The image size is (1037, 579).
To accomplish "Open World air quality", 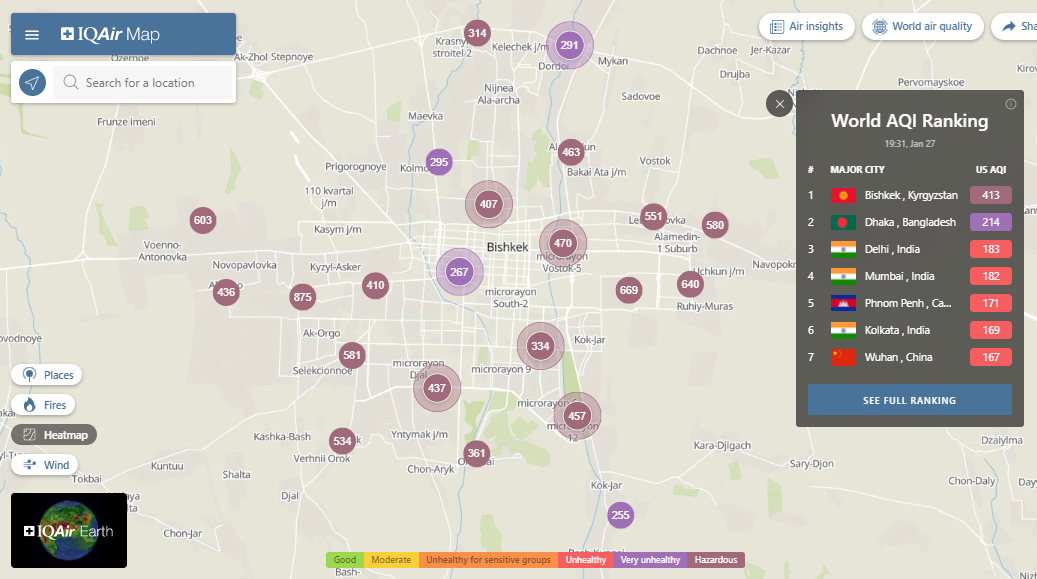I will click(922, 26).
